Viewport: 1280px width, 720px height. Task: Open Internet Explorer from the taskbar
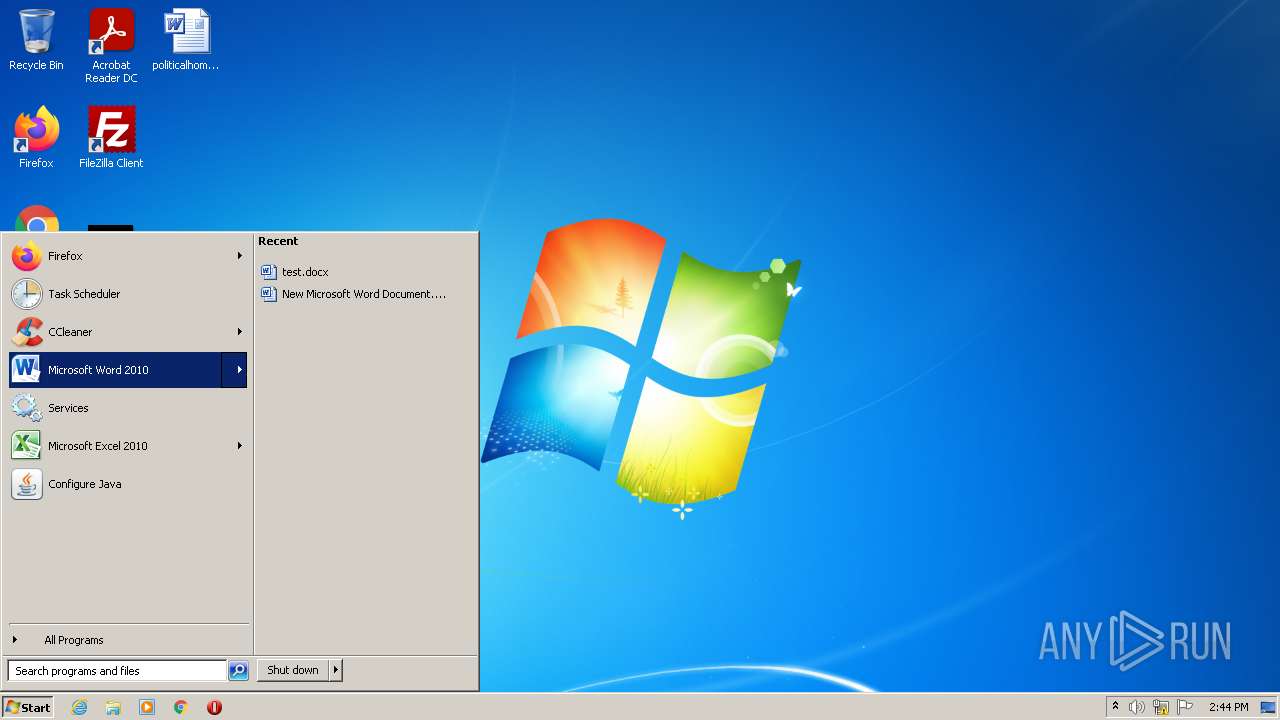[79, 707]
